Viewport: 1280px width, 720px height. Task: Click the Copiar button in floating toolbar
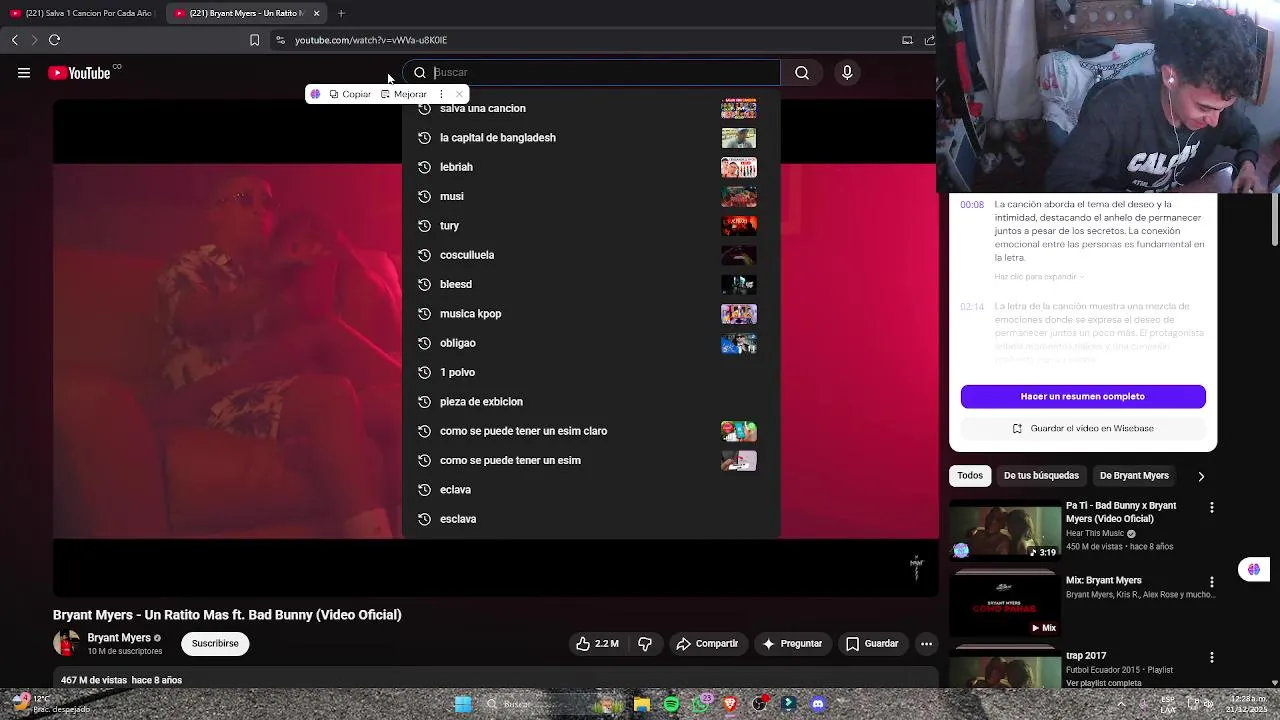[x=350, y=94]
